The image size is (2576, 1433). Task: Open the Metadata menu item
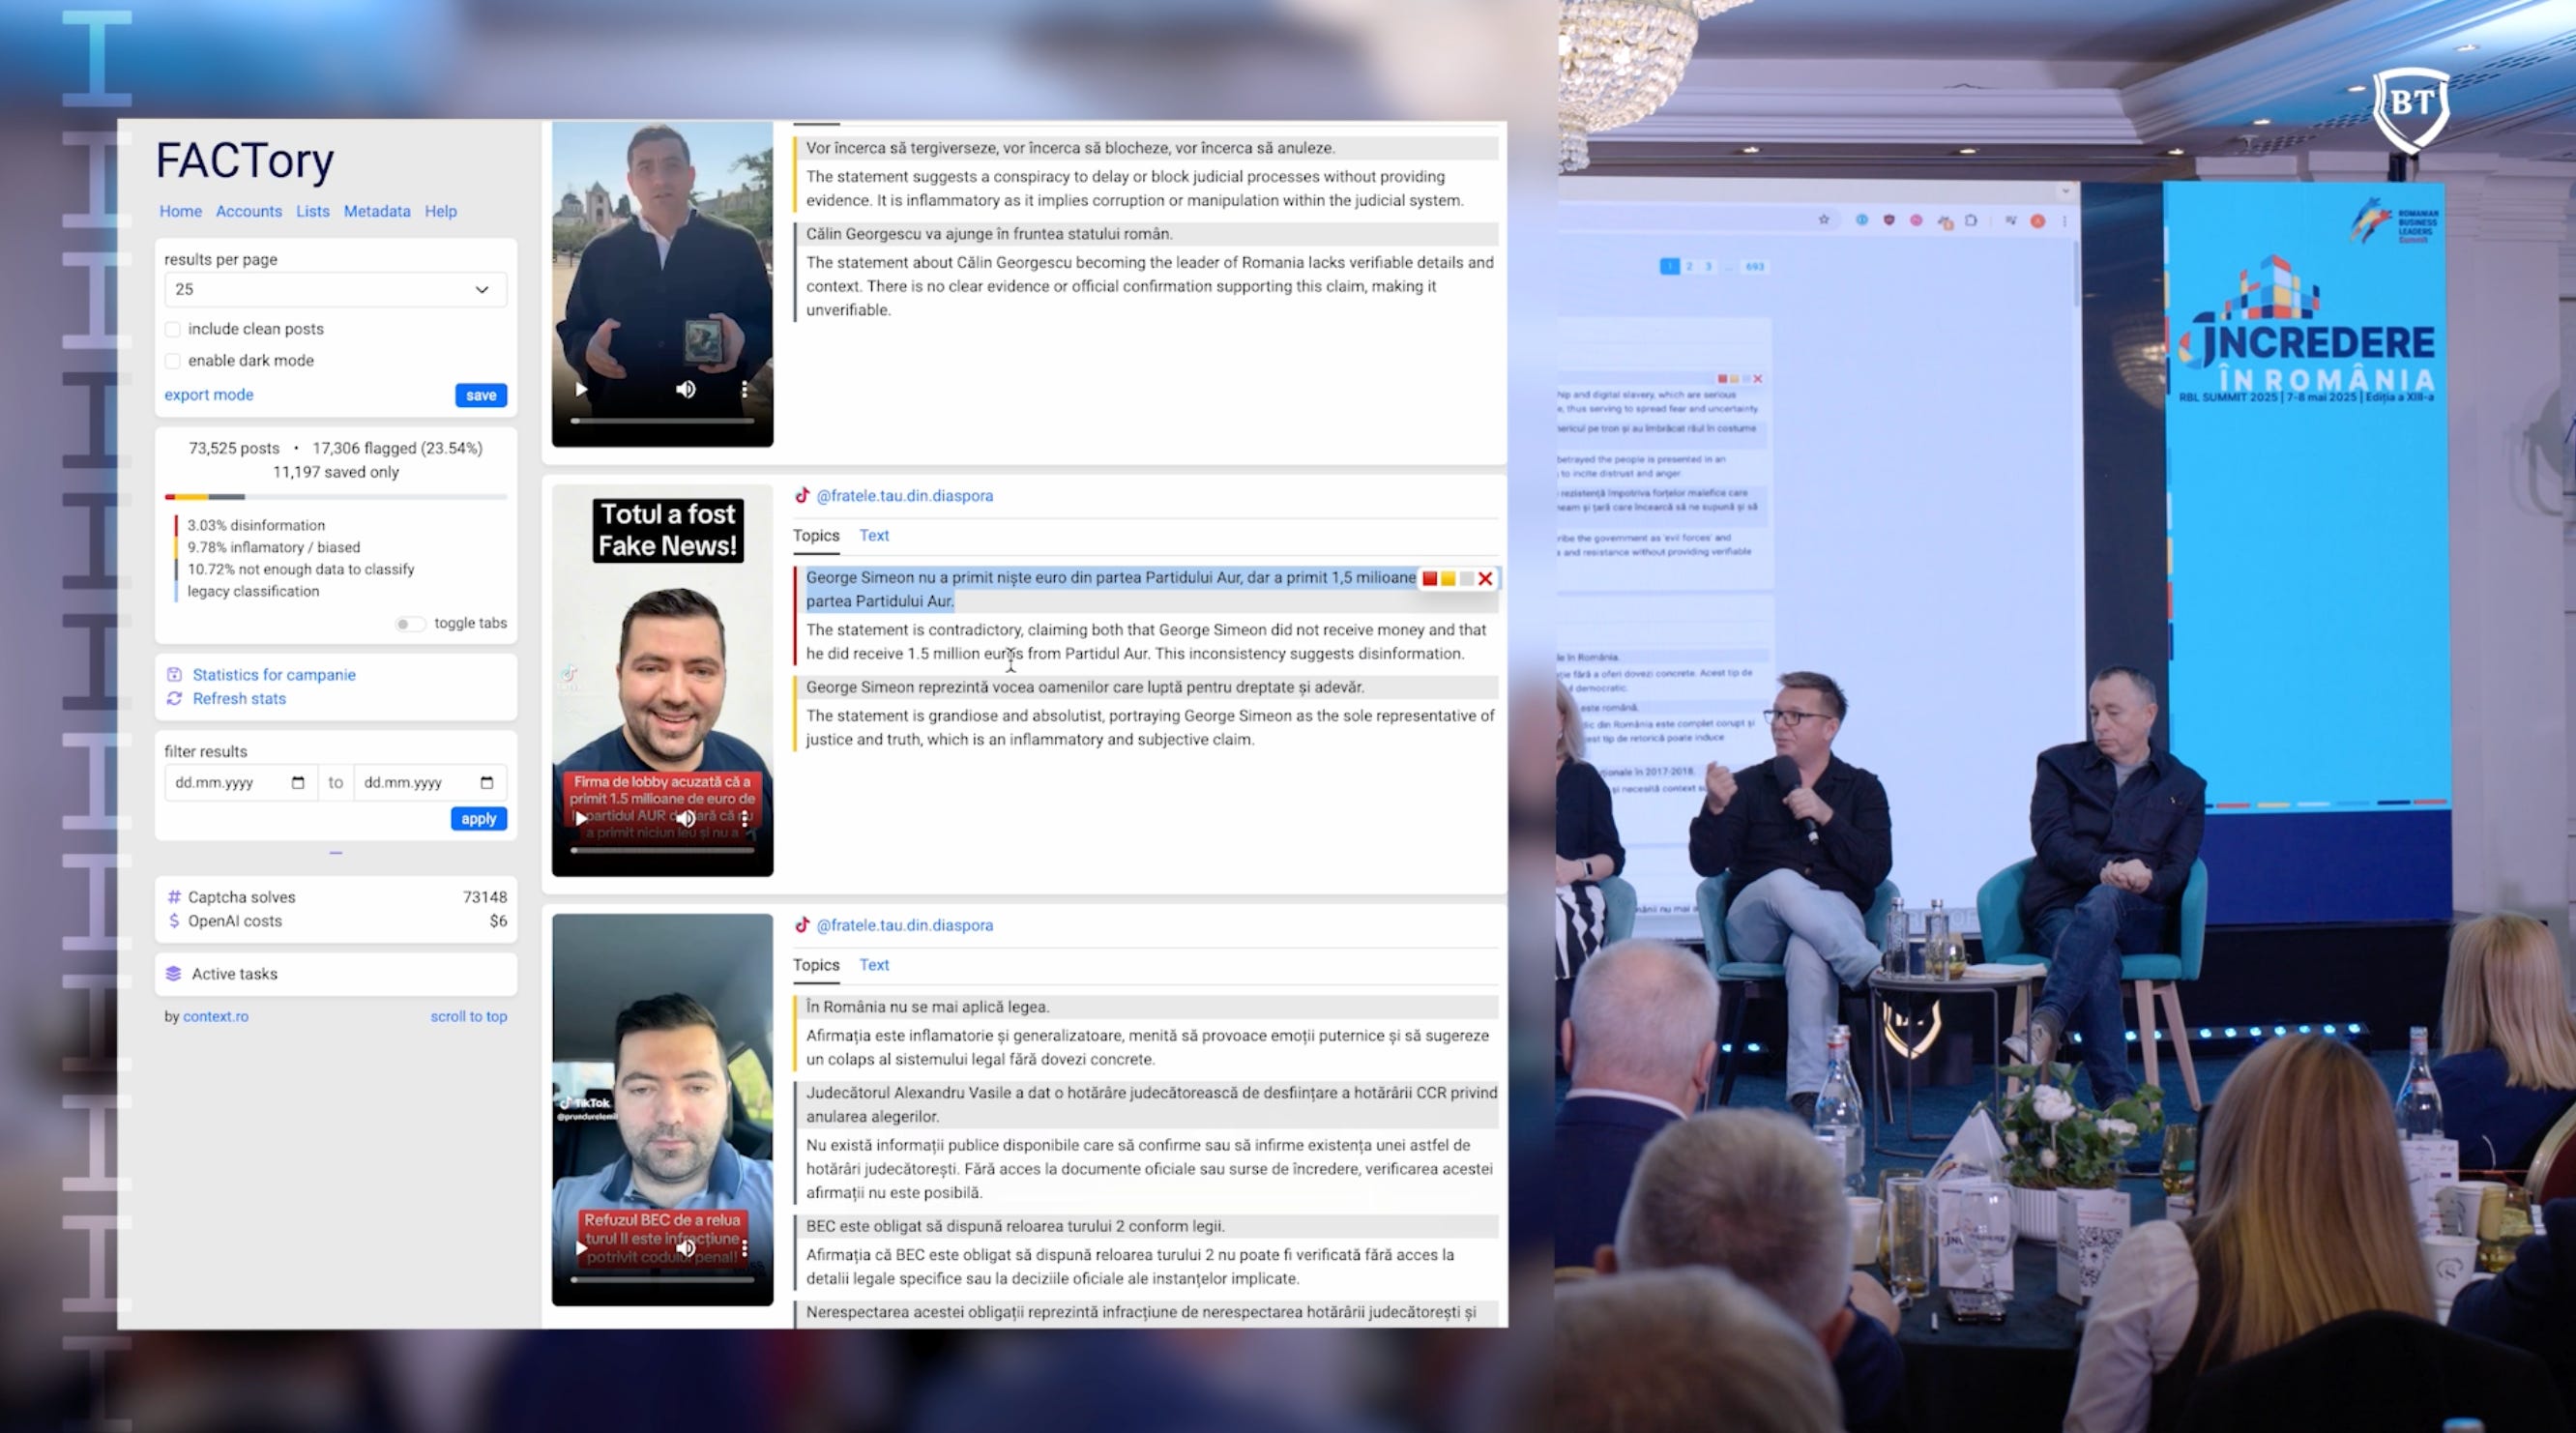point(377,211)
